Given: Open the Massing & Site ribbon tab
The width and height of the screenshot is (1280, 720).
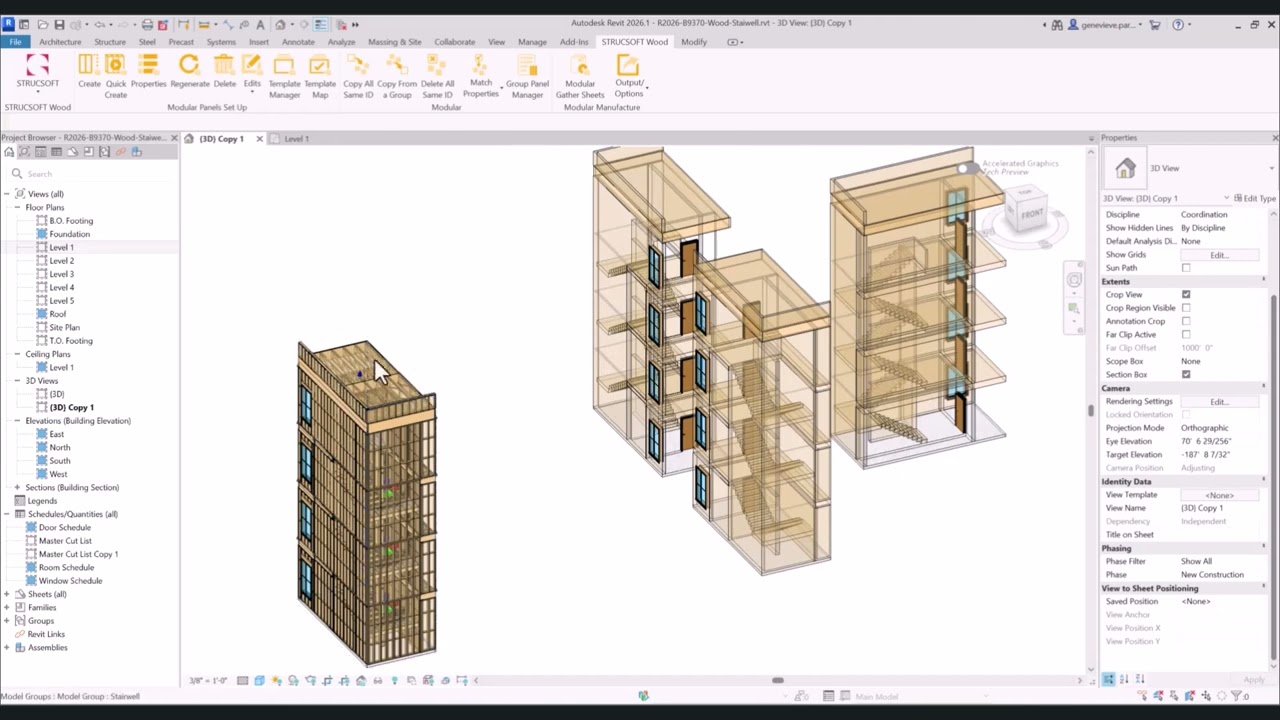Looking at the screenshot, I should tap(394, 42).
